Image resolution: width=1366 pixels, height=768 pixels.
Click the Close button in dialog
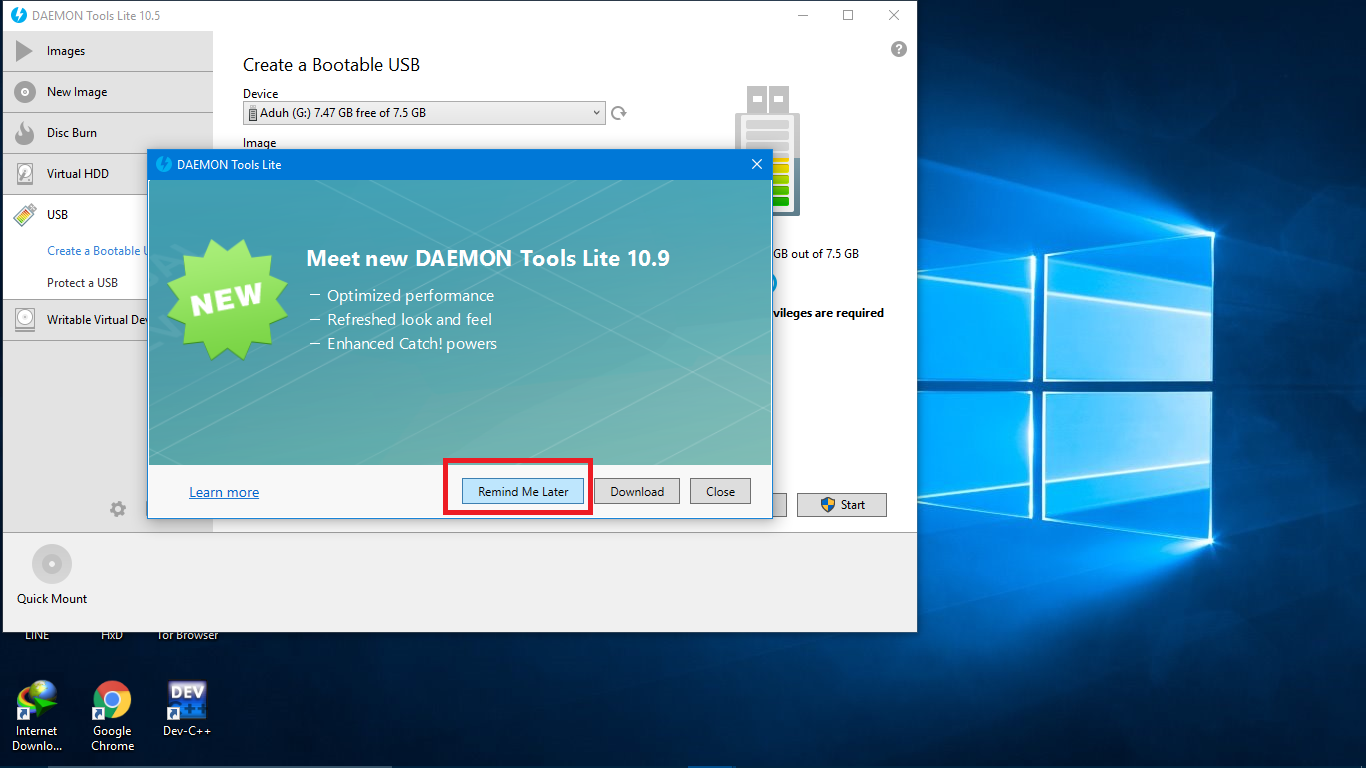pyautogui.click(x=720, y=491)
